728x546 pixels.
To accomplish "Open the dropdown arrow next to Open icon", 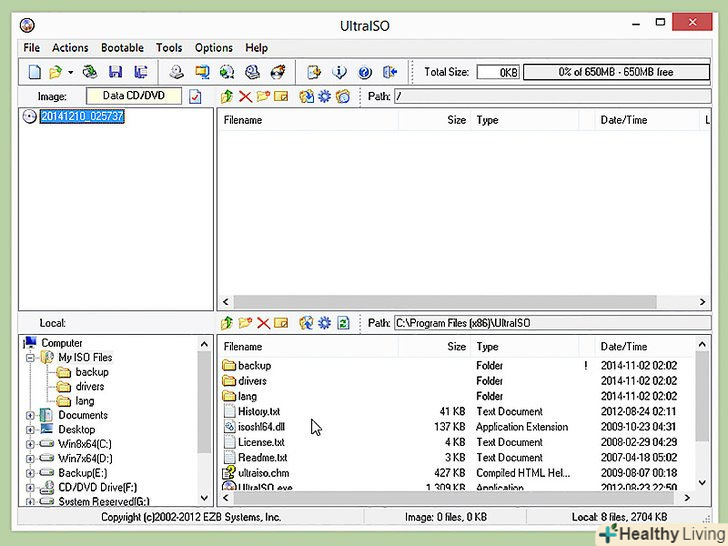I will 70,72.
